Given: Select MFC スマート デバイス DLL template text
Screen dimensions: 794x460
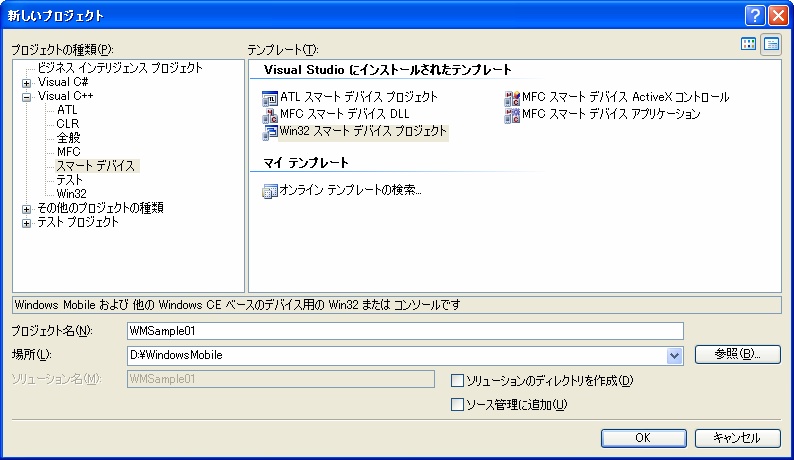Looking at the screenshot, I should tap(344, 114).
